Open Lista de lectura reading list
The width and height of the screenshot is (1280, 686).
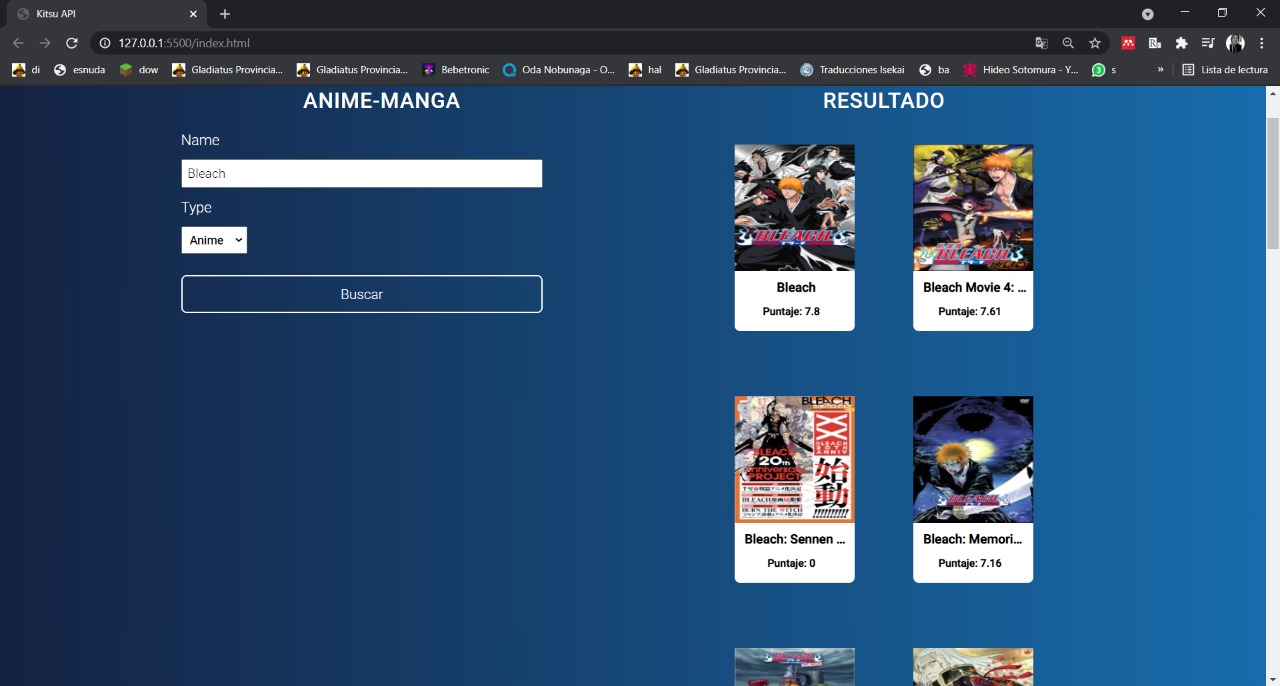pyautogui.click(x=1225, y=70)
